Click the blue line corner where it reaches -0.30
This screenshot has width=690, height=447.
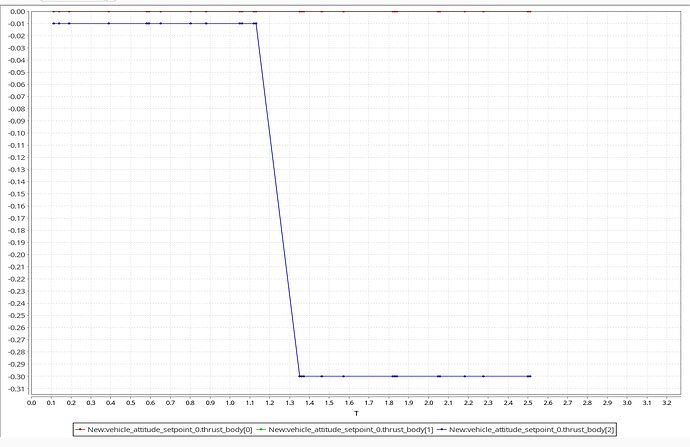point(299,376)
